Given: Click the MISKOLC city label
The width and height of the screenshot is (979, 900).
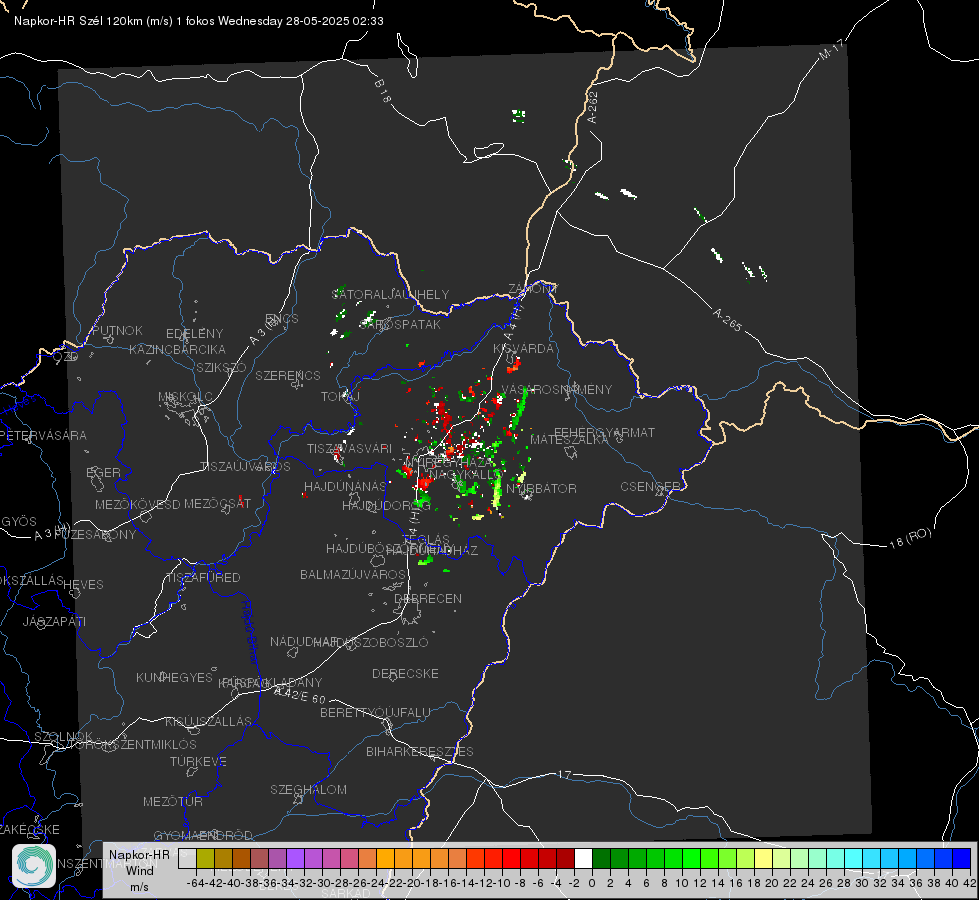Looking at the screenshot, I should coord(185,397).
